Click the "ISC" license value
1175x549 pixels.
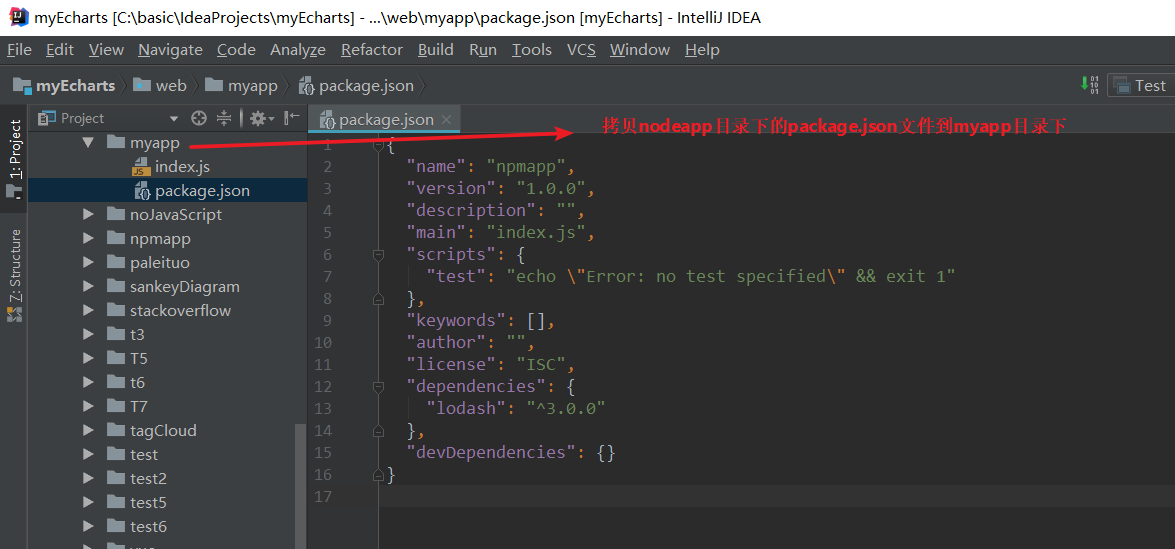(540, 365)
